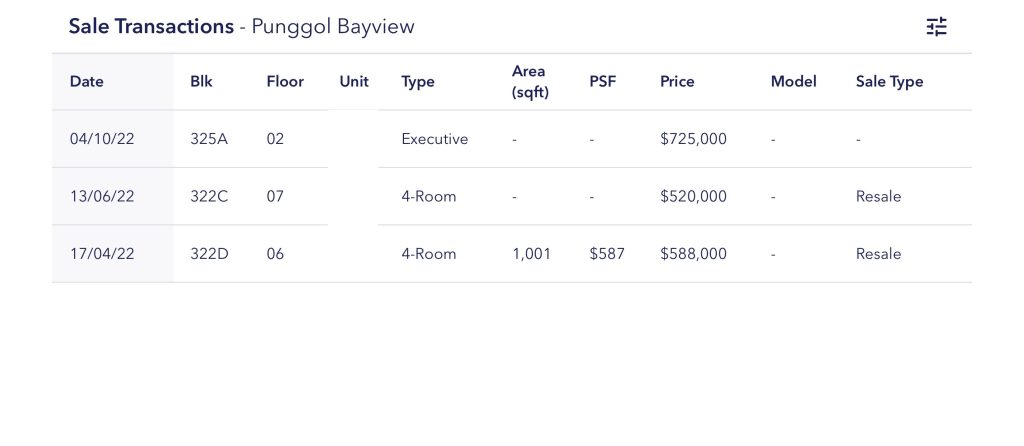Click the PSF column header
Image resolution: width=1024 pixels, height=446 pixels.
pos(603,82)
